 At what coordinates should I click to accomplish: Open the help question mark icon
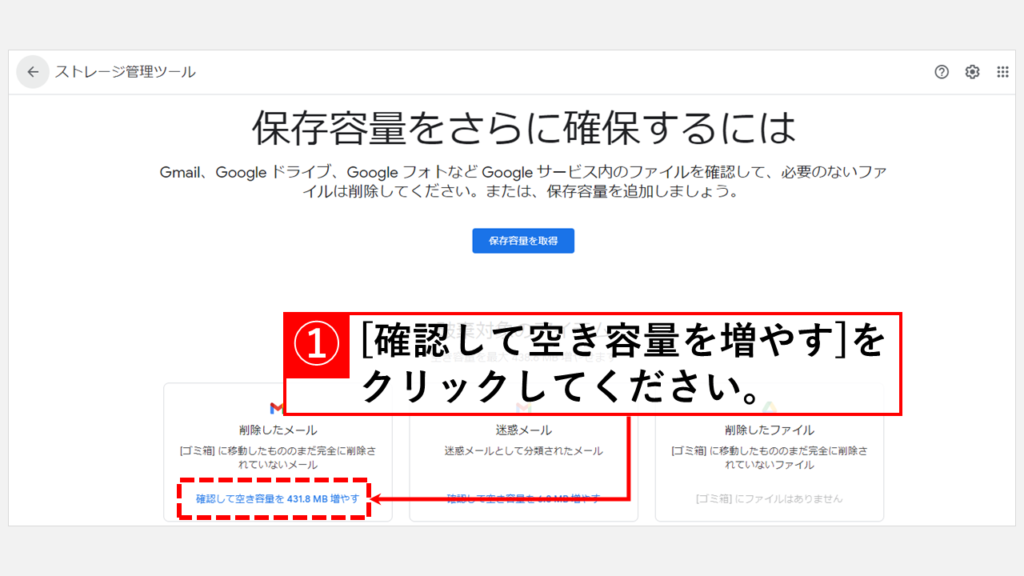coord(941,72)
